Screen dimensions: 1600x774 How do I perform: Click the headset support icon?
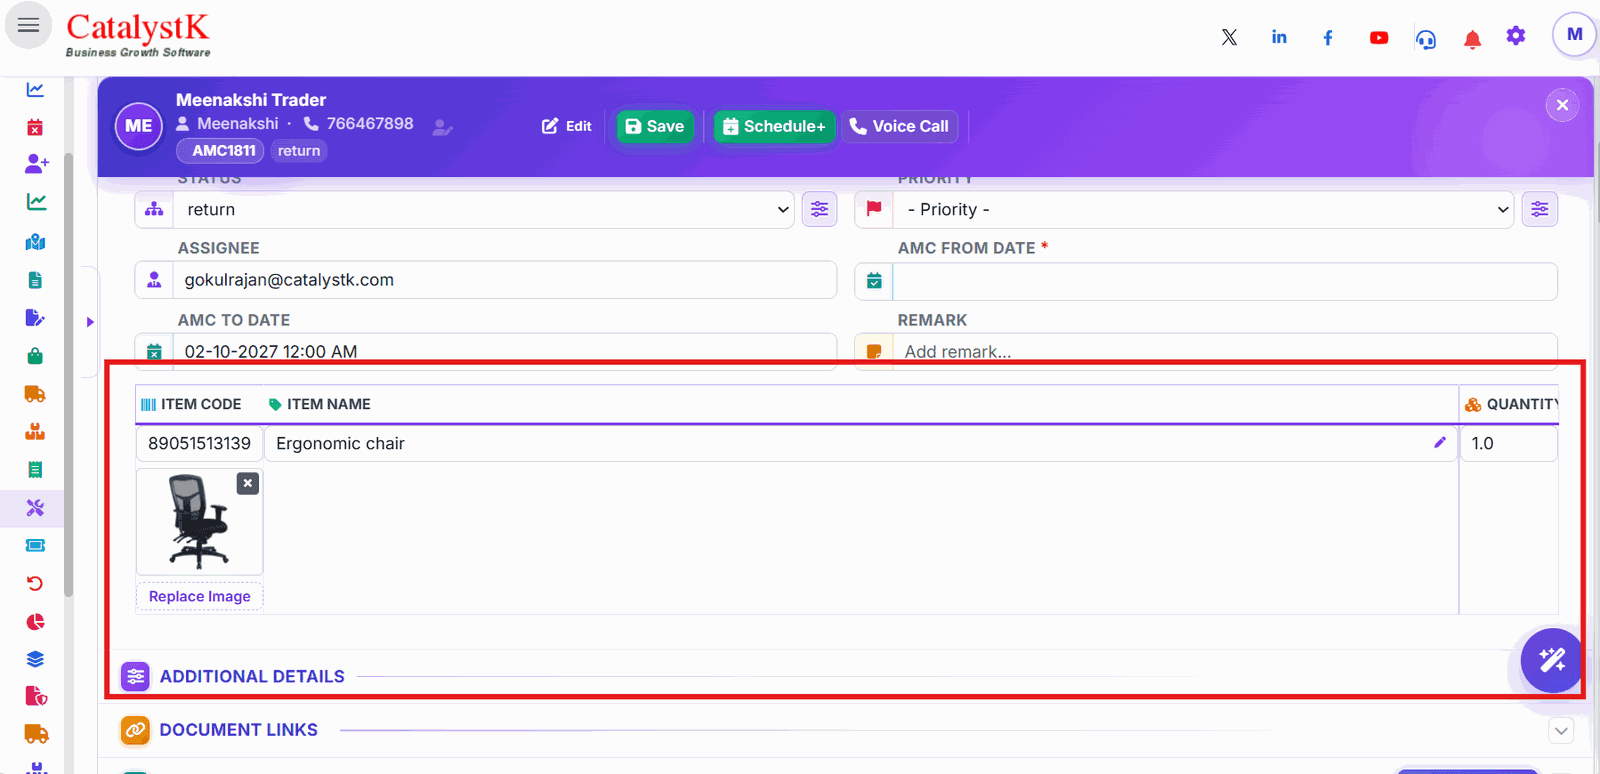(1426, 39)
